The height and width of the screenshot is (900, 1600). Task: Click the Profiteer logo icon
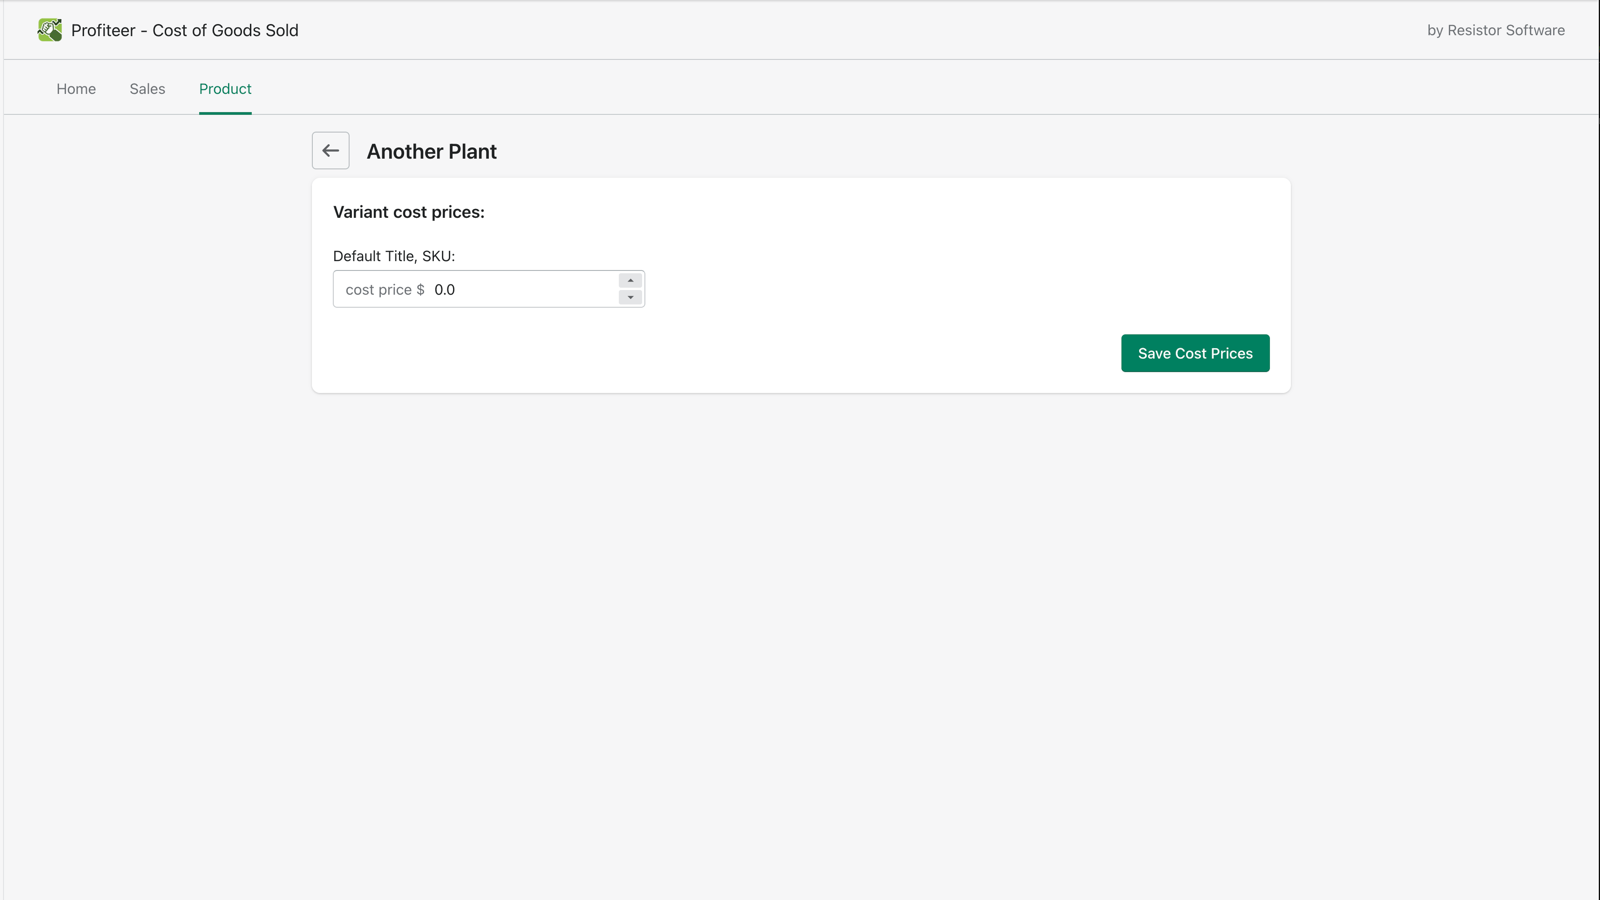(49, 30)
